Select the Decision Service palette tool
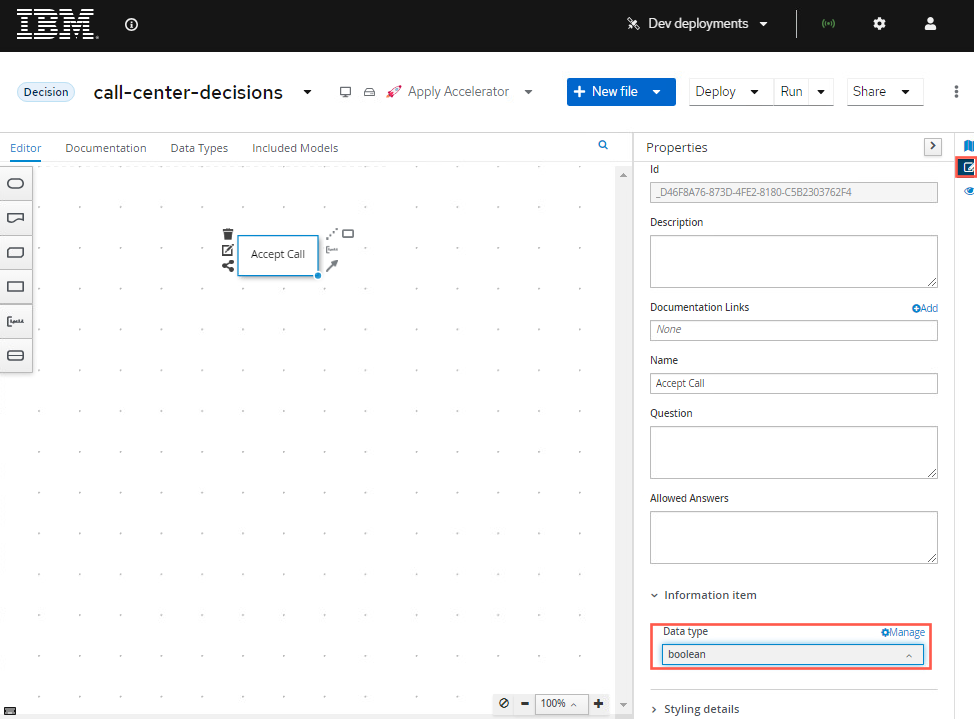The image size is (977, 719). (x=16, y=355)
